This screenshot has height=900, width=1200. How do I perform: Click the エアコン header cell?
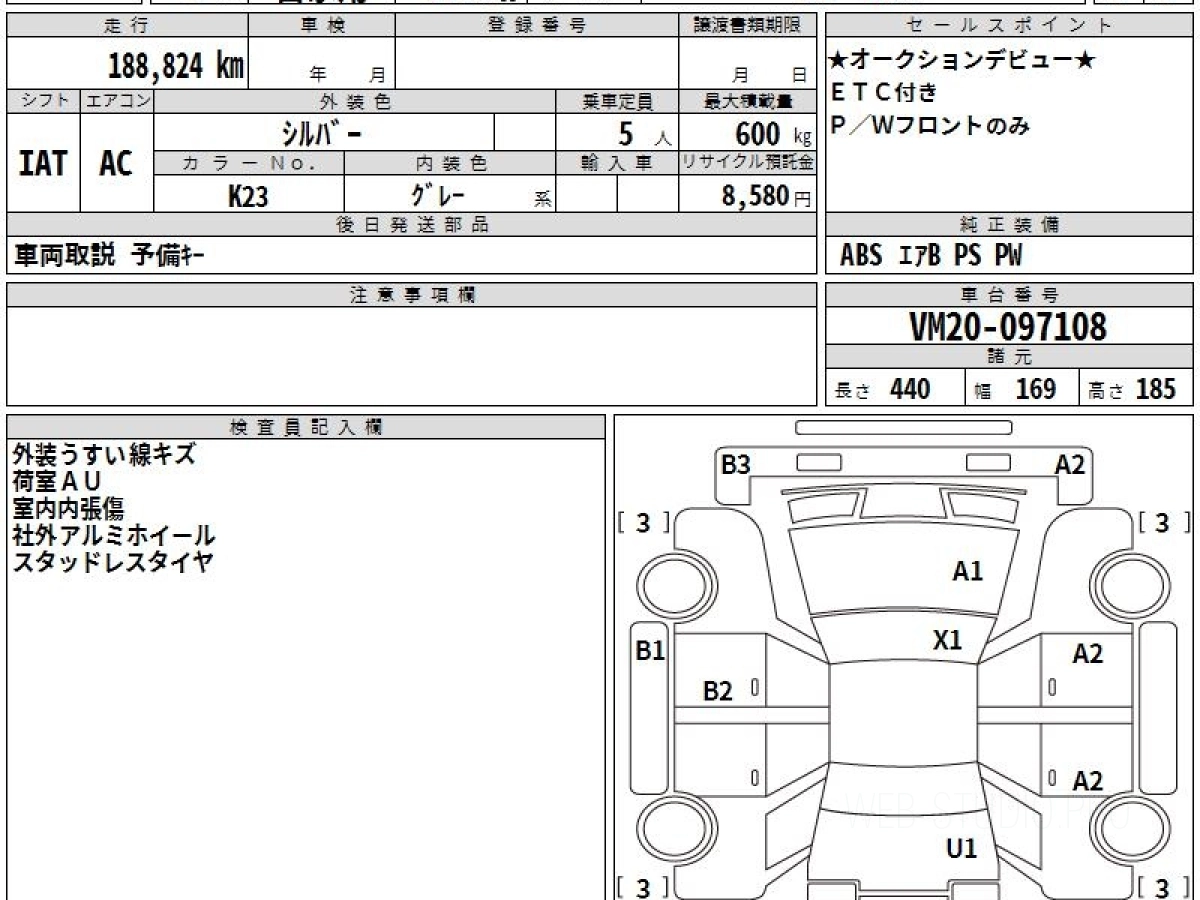coord(117,101)
